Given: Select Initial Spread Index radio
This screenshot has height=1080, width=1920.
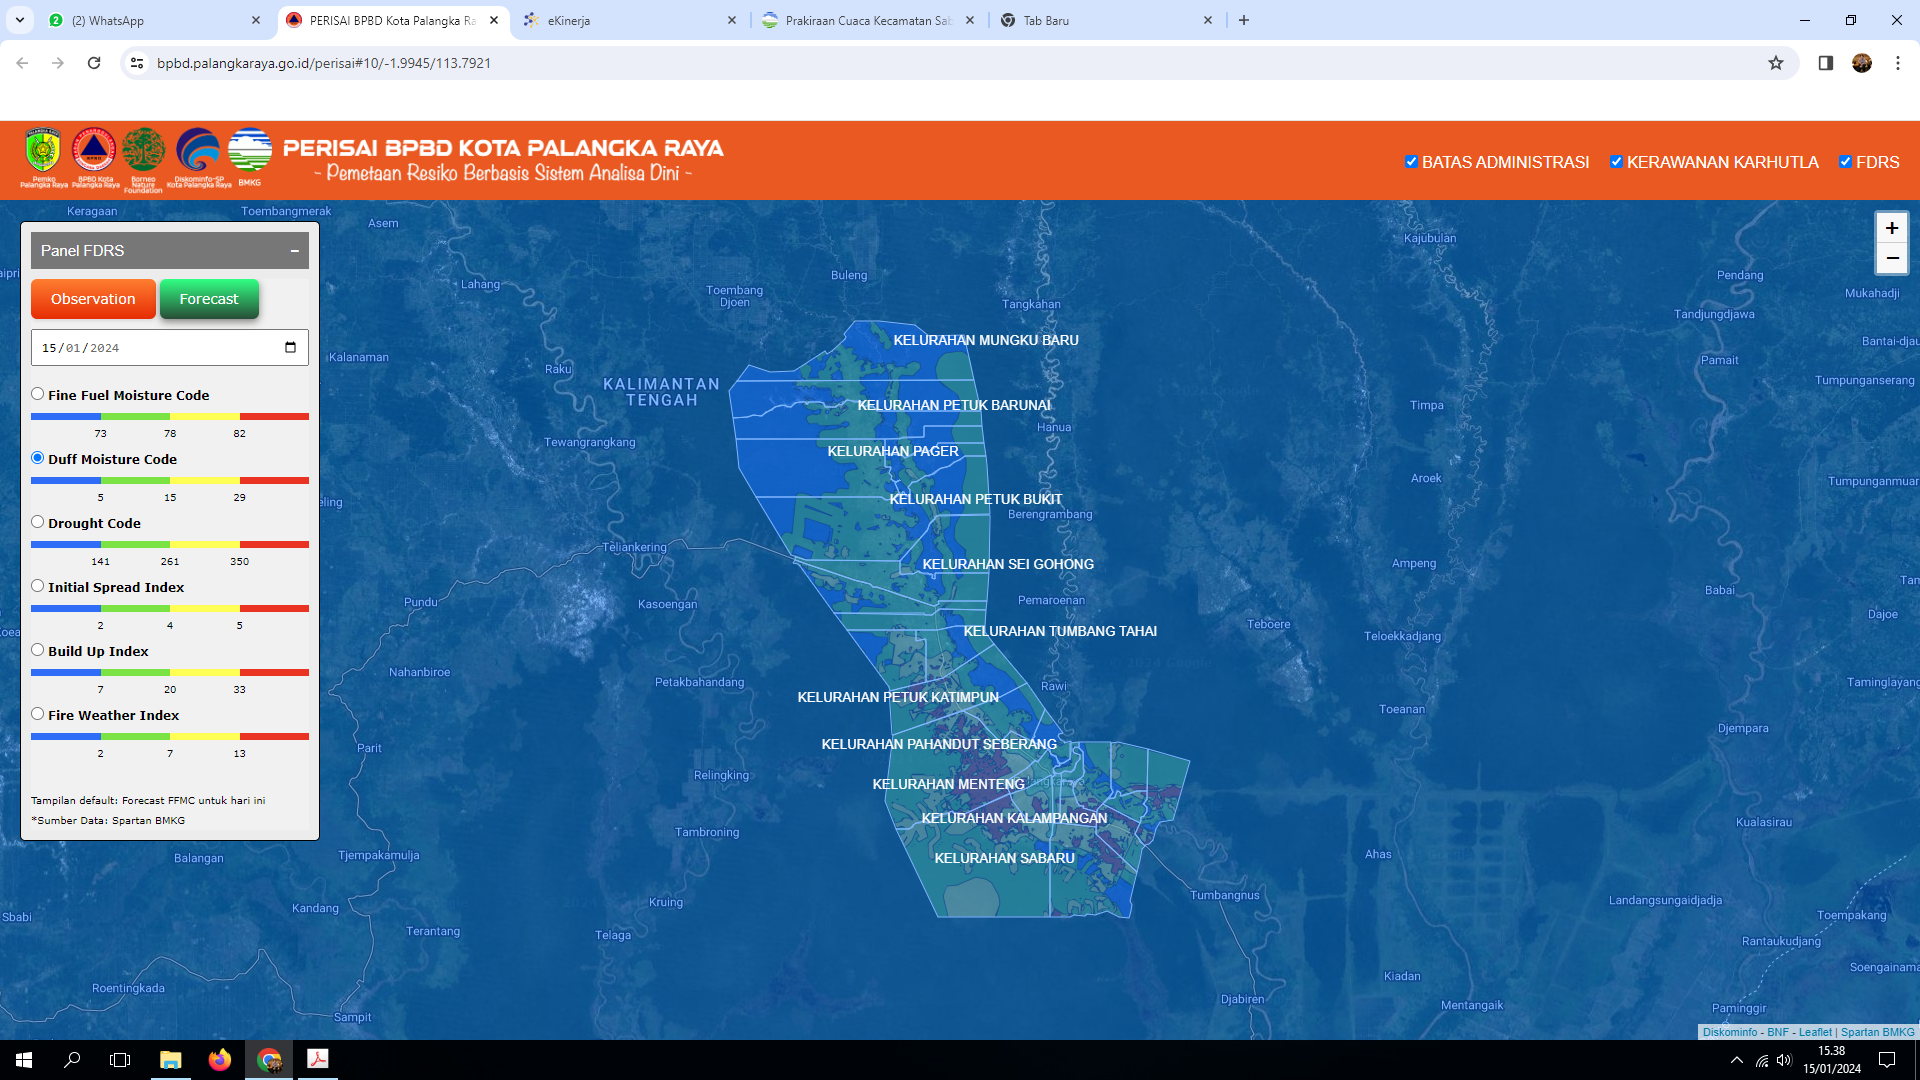Looking at the screenshot, I should click(37, 586).
